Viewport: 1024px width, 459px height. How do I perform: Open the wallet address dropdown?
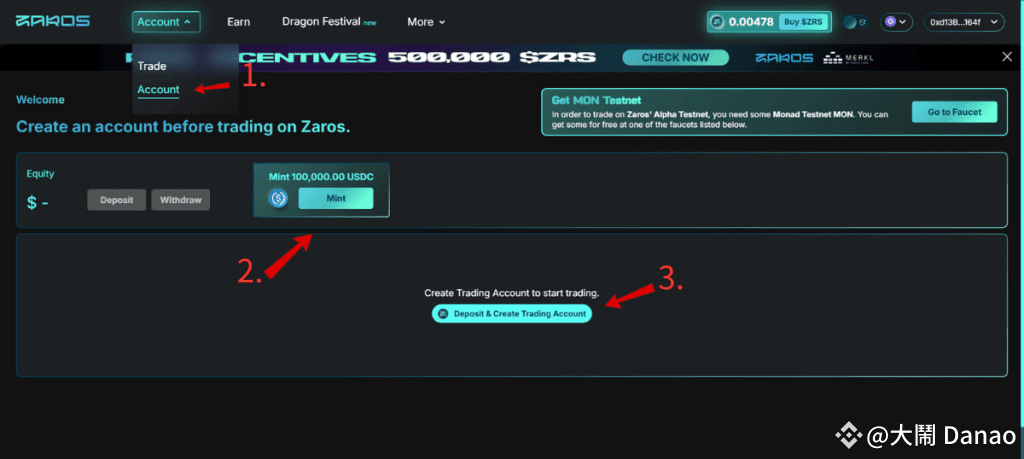[963, 22]
